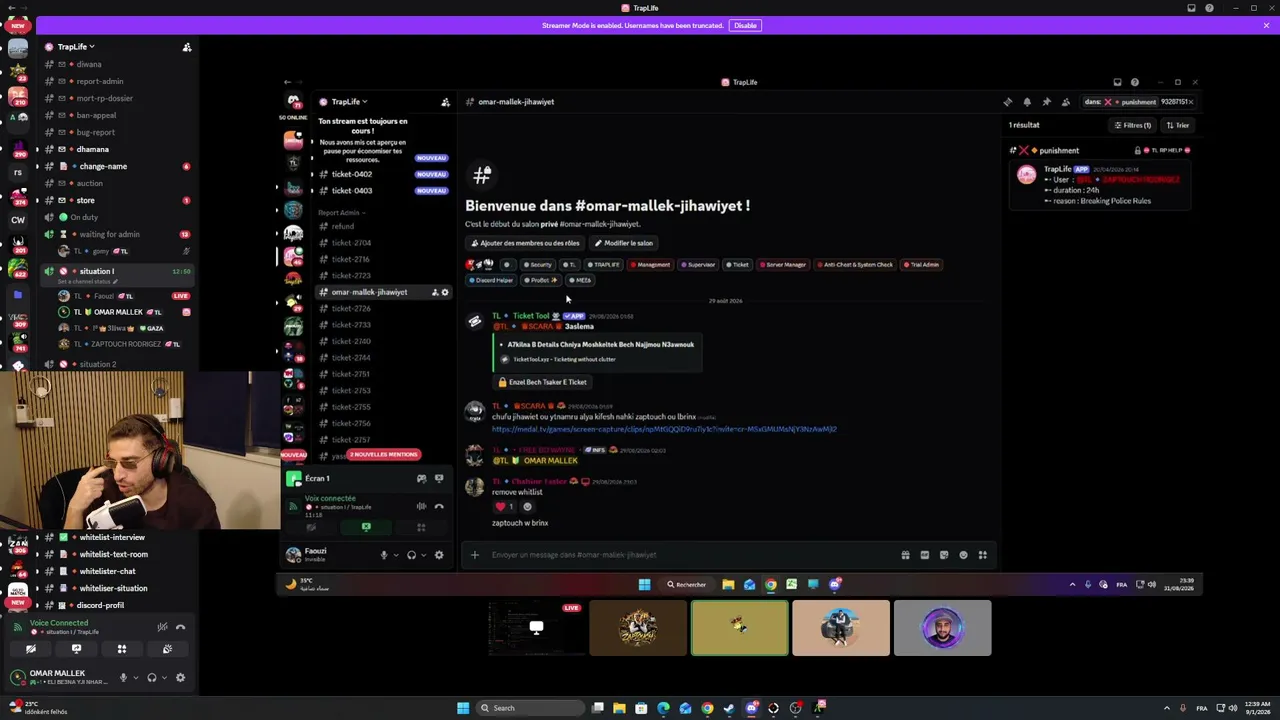Select the change-name channel
1280x720 pixels.
pos(103,166)
